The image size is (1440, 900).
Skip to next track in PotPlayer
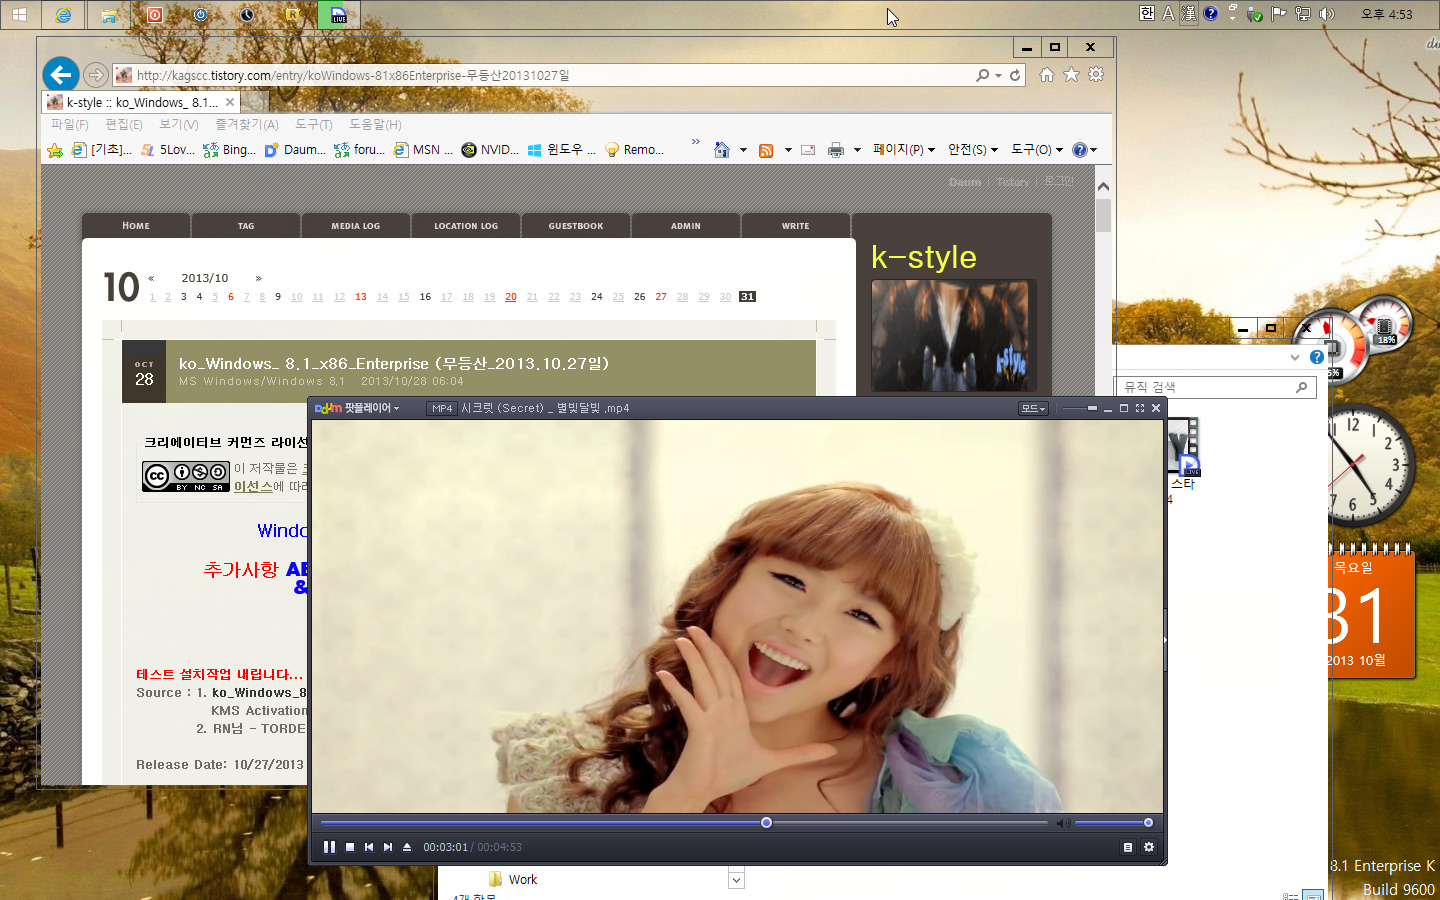[x=388, y=847]
